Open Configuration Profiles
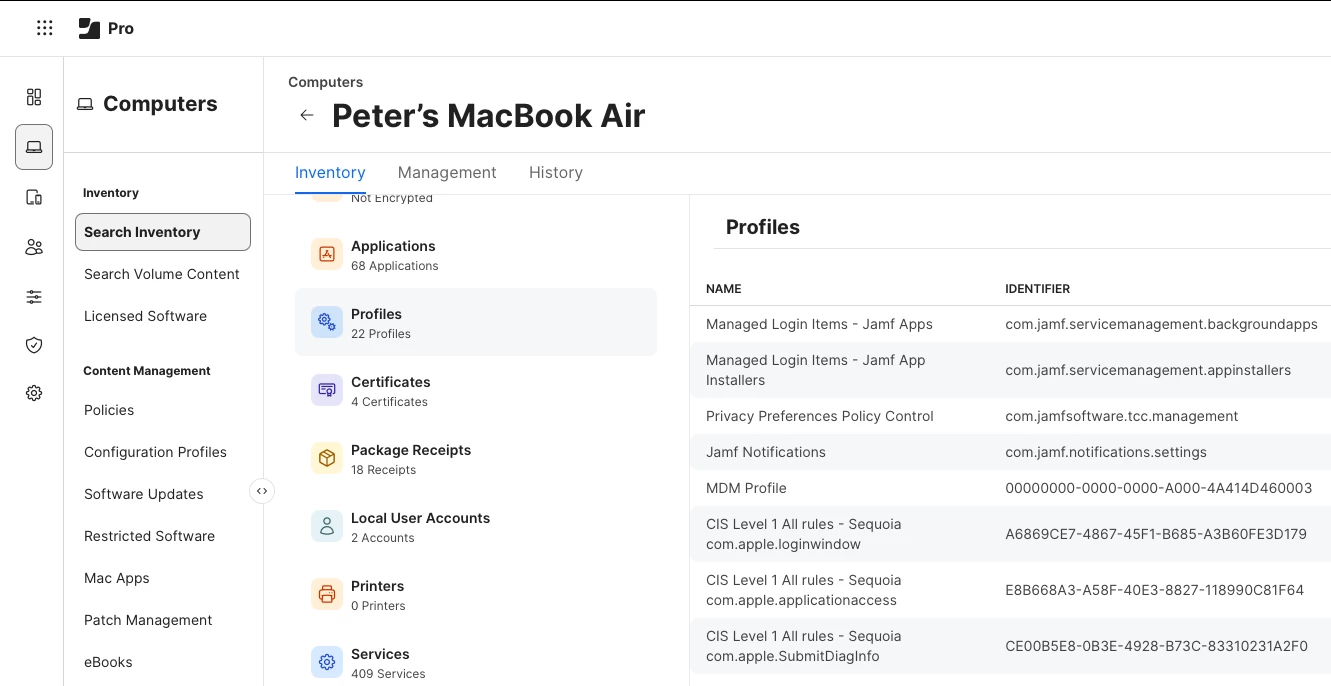Image resolution: width=1331 pixels, height=686 pixels. 155,452
